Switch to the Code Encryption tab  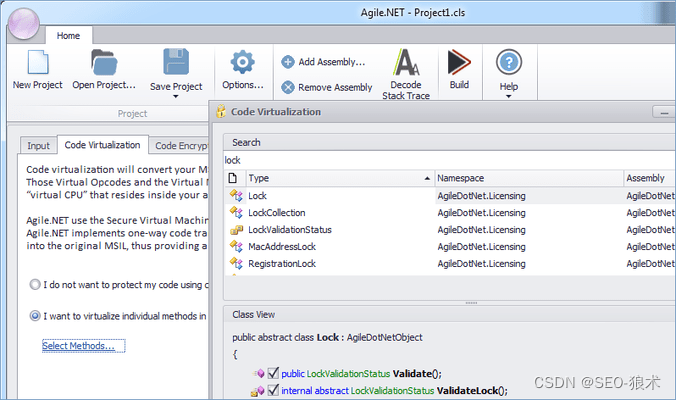(180, 146)
